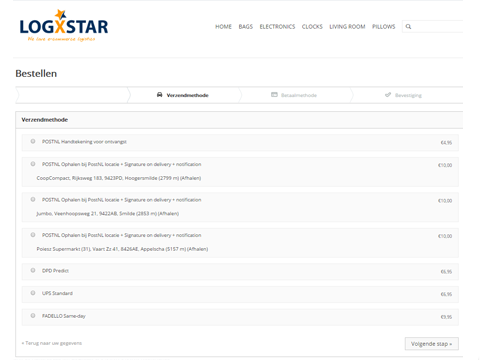Screen dimensions: 480x360
Task: Click the €10,00 price for Poiesz pickup
Action: coord(445,236)
